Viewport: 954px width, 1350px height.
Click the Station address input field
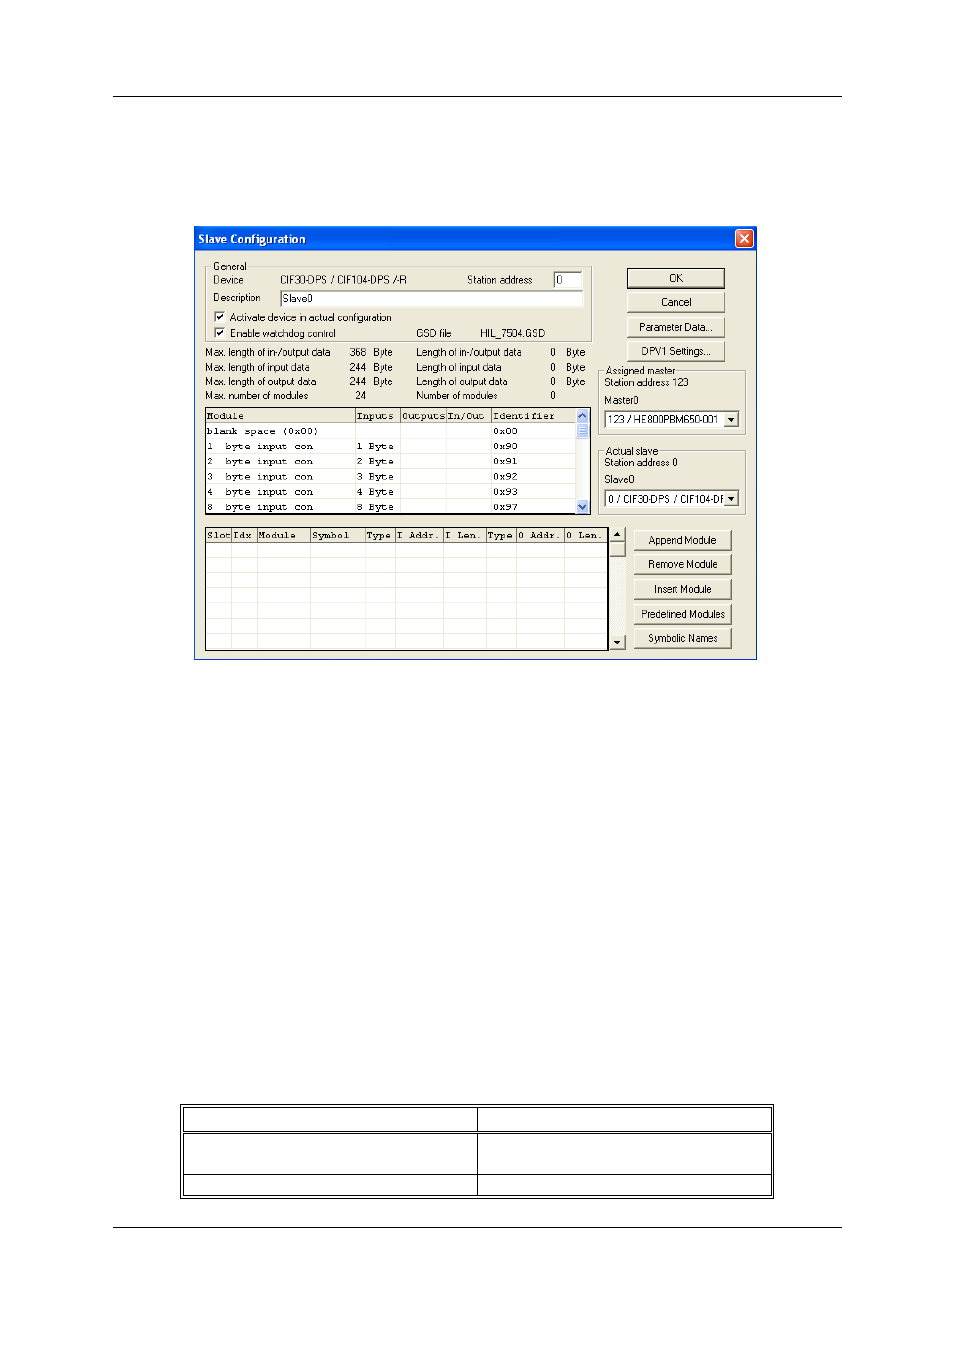tap(568, 280)
